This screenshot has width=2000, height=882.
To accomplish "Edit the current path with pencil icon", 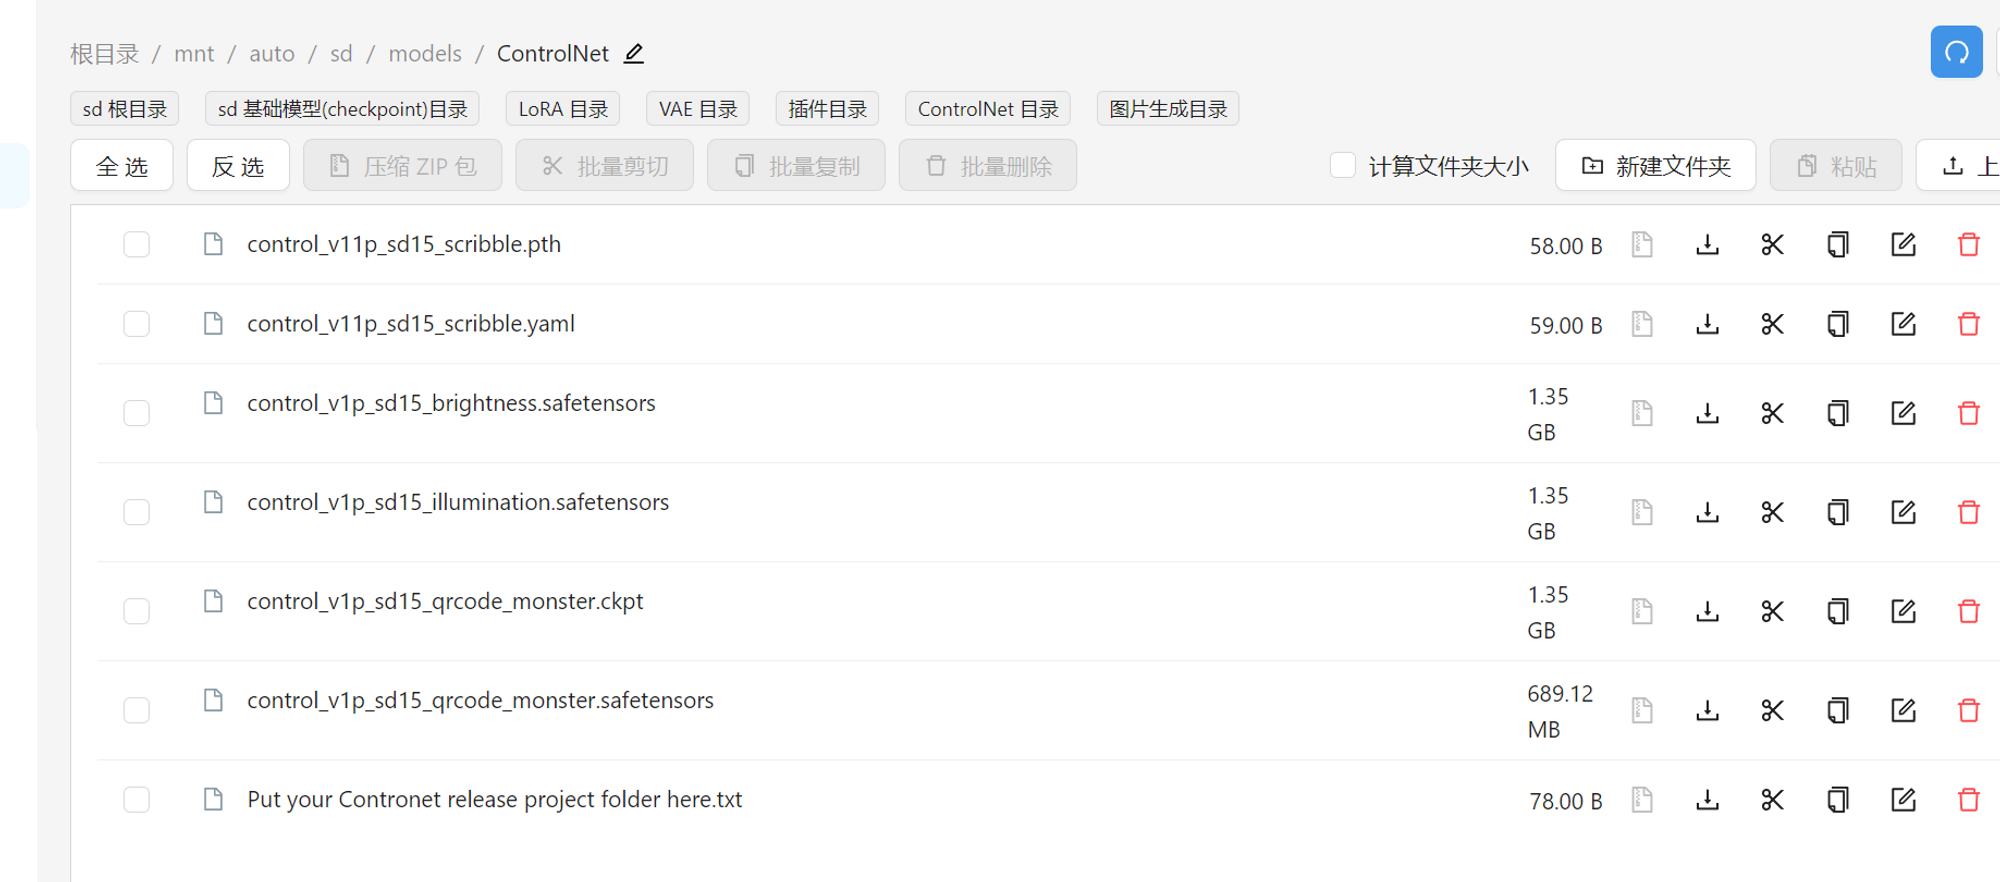I will point(634,53).
